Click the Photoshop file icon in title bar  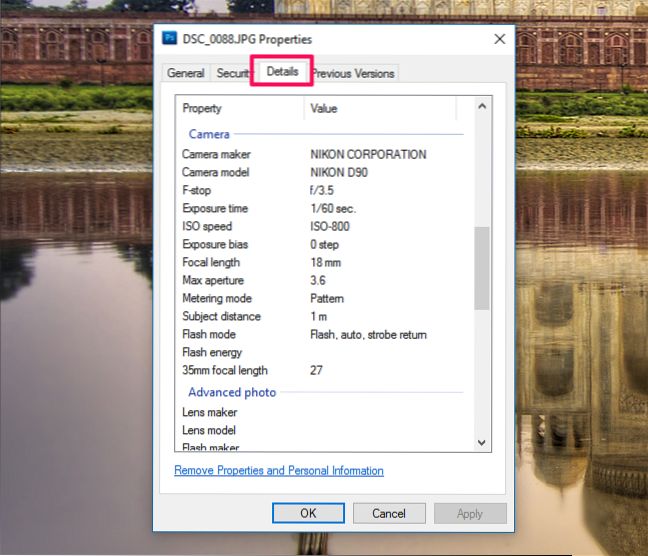170,39
